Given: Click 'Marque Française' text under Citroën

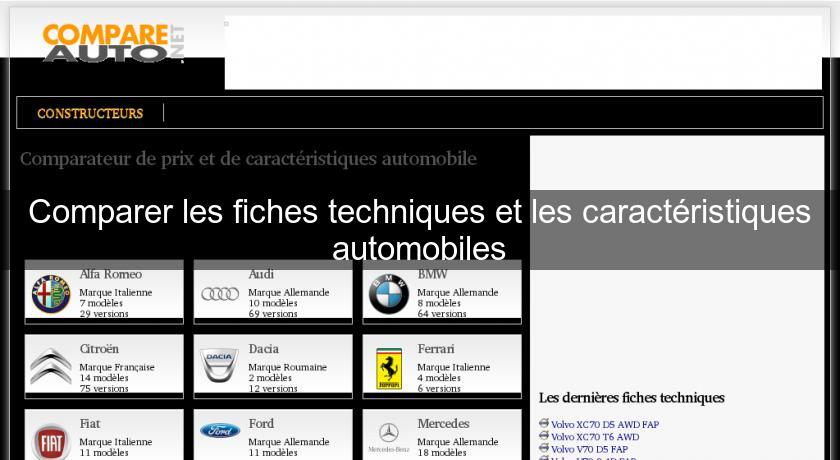Looking at the screenshot, I should 117,367.
